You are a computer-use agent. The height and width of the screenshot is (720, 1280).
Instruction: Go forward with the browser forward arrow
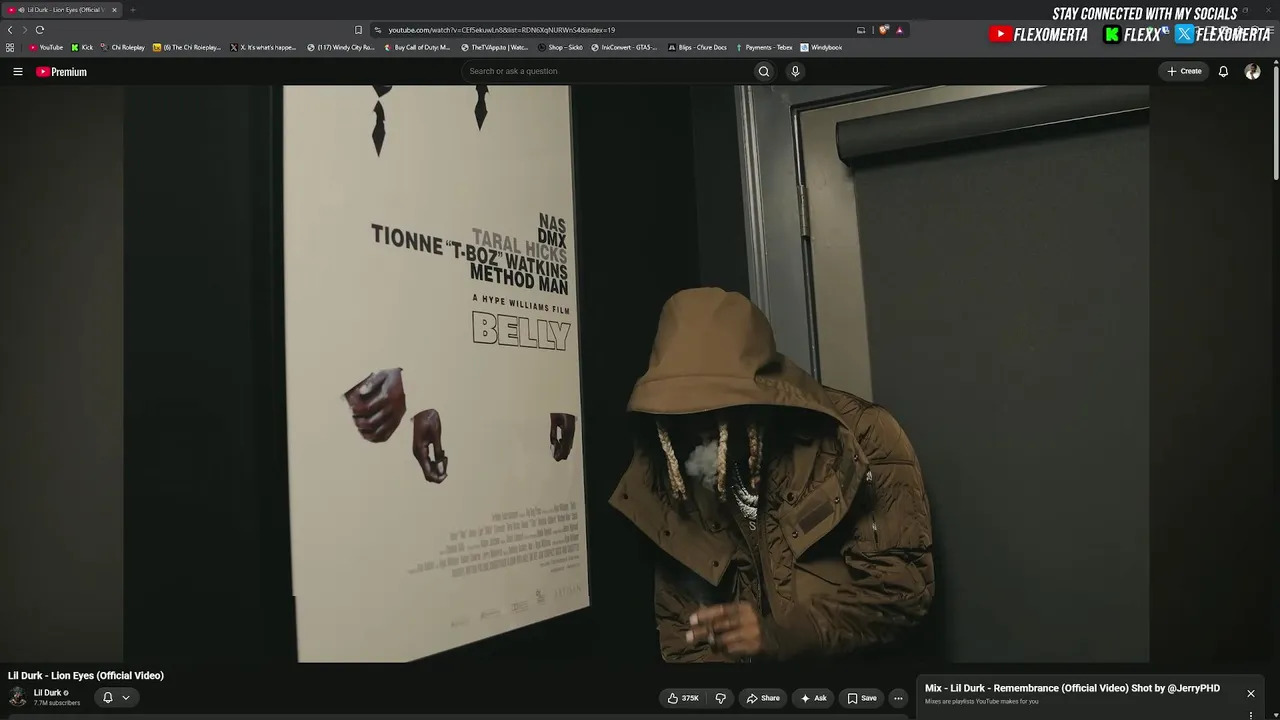coord(25,30)
